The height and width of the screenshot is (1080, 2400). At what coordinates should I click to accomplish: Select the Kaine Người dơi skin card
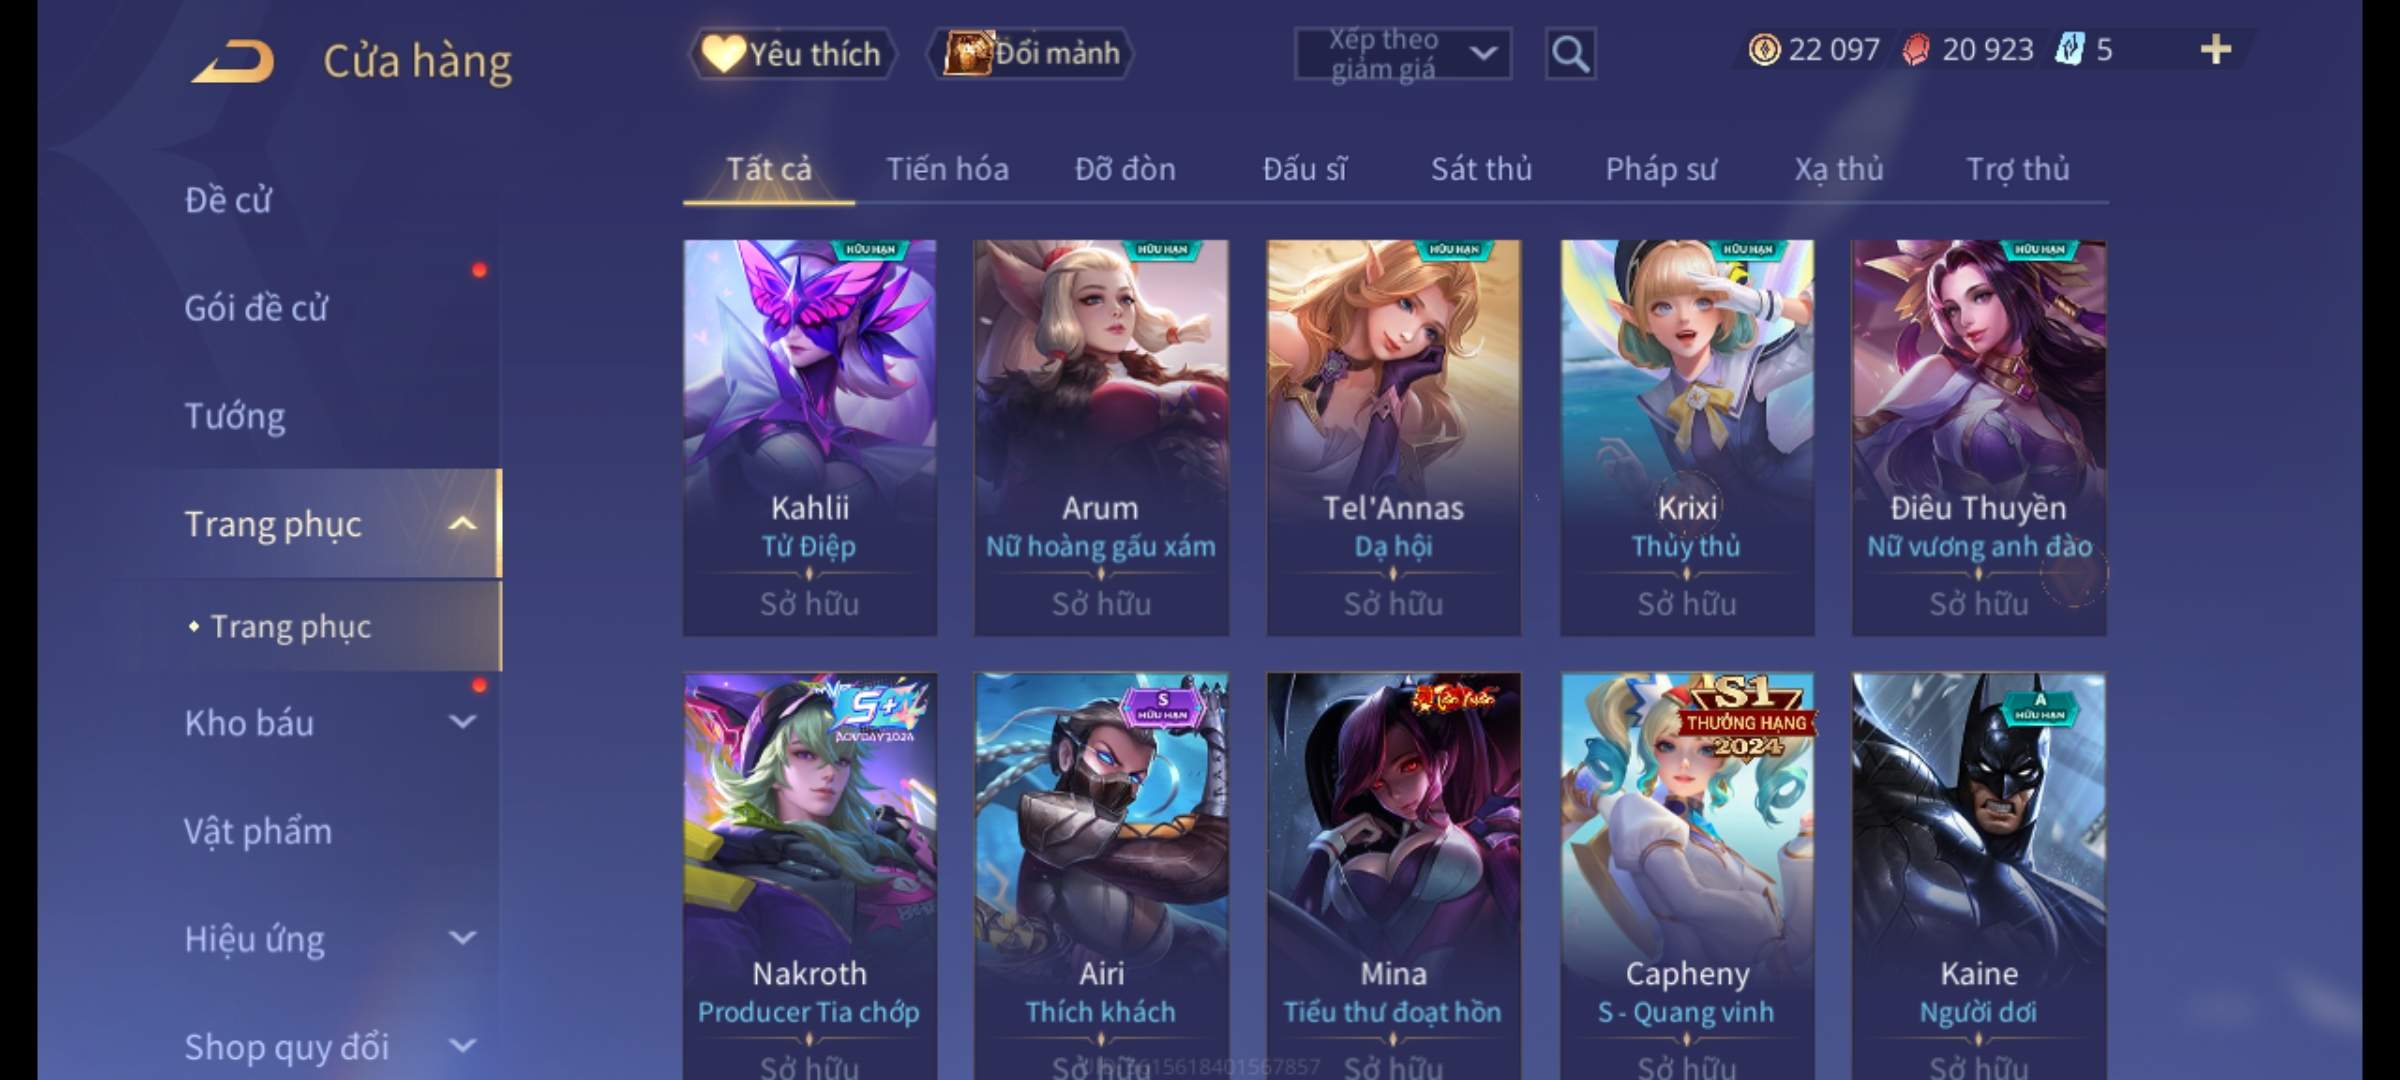[1979, 876]
